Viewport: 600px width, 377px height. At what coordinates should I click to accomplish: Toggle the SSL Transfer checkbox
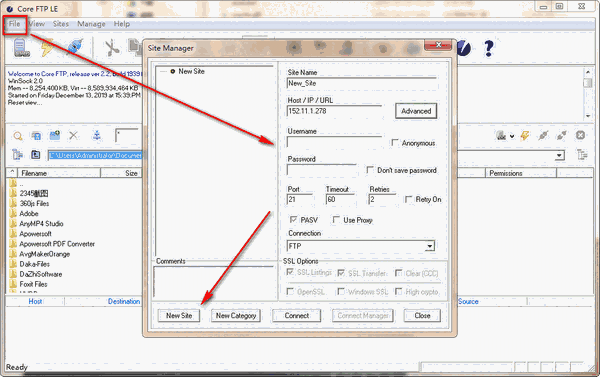coord(341,273)
